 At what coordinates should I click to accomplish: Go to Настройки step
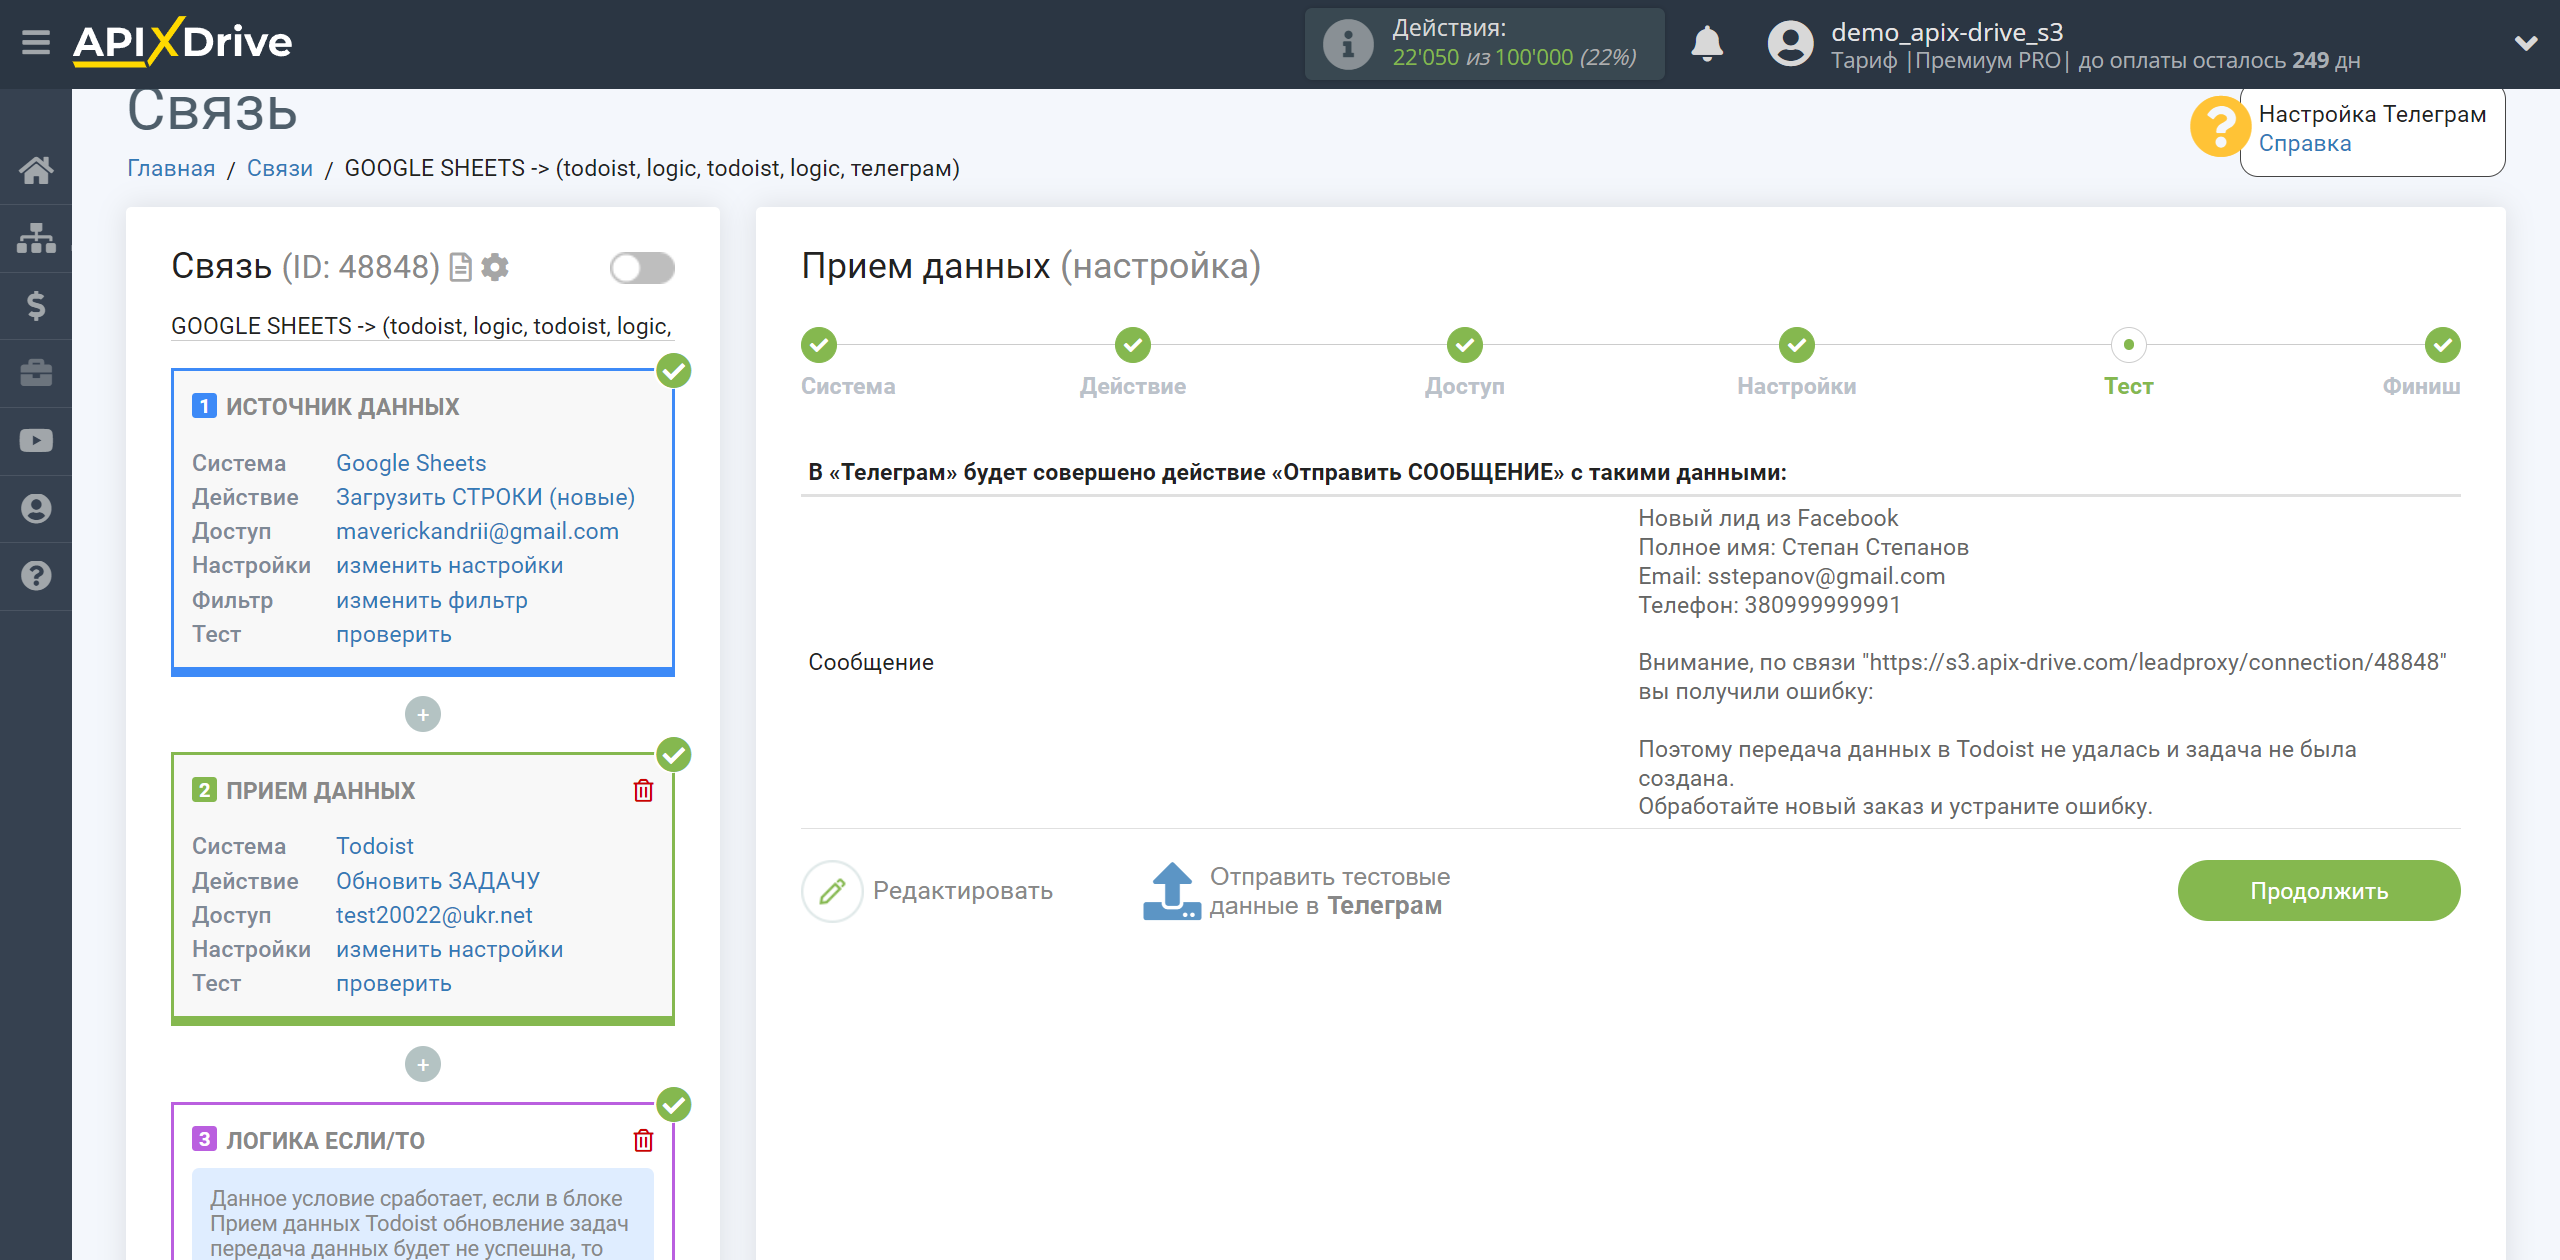click(x=1796, y=346)
